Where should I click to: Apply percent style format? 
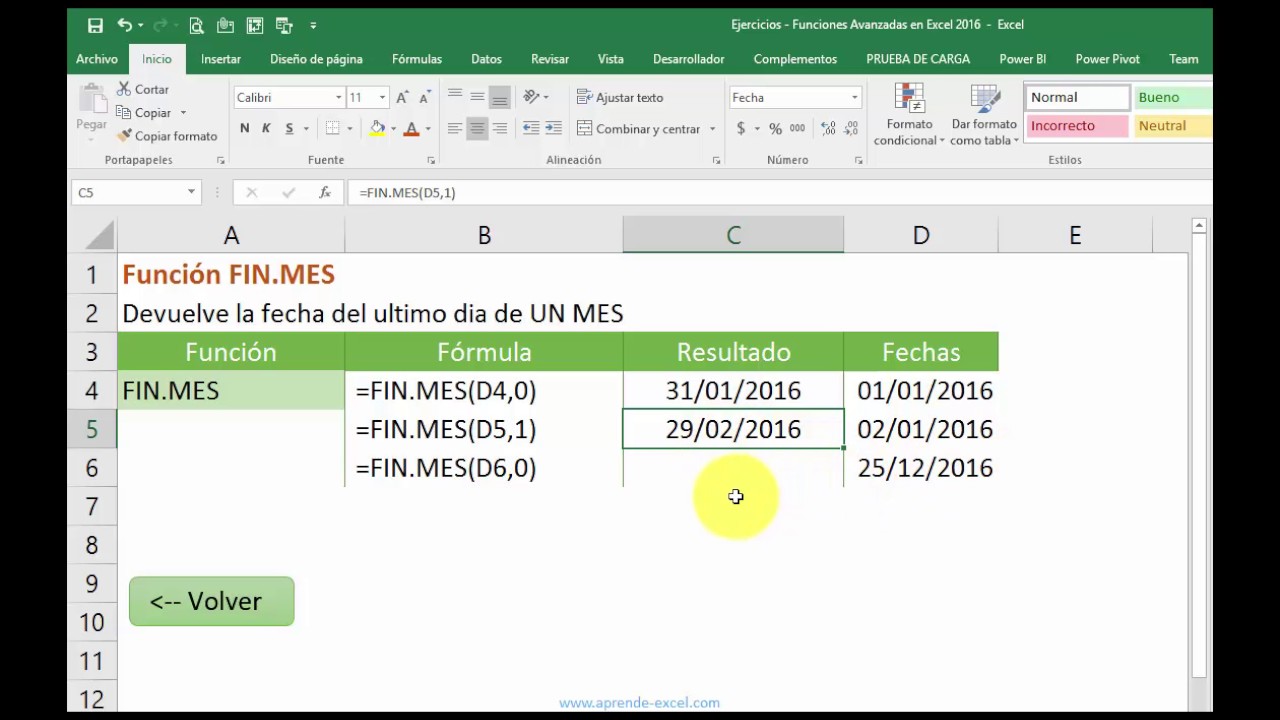tap(775, 128)
